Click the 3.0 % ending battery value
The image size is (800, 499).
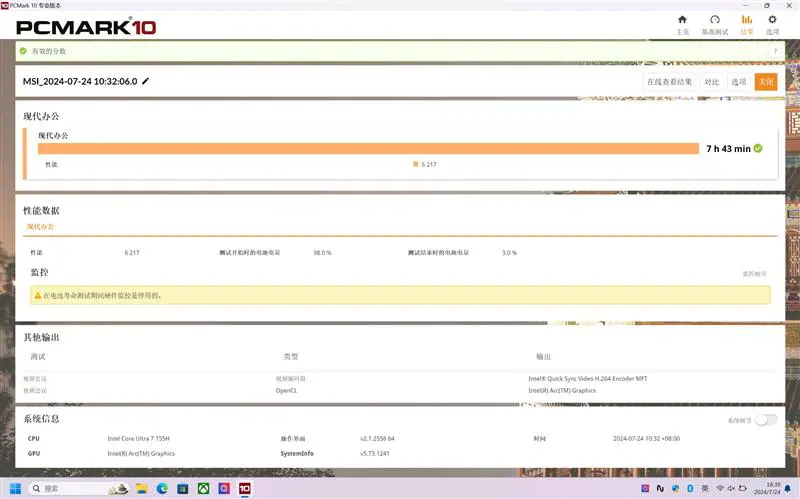509,253
